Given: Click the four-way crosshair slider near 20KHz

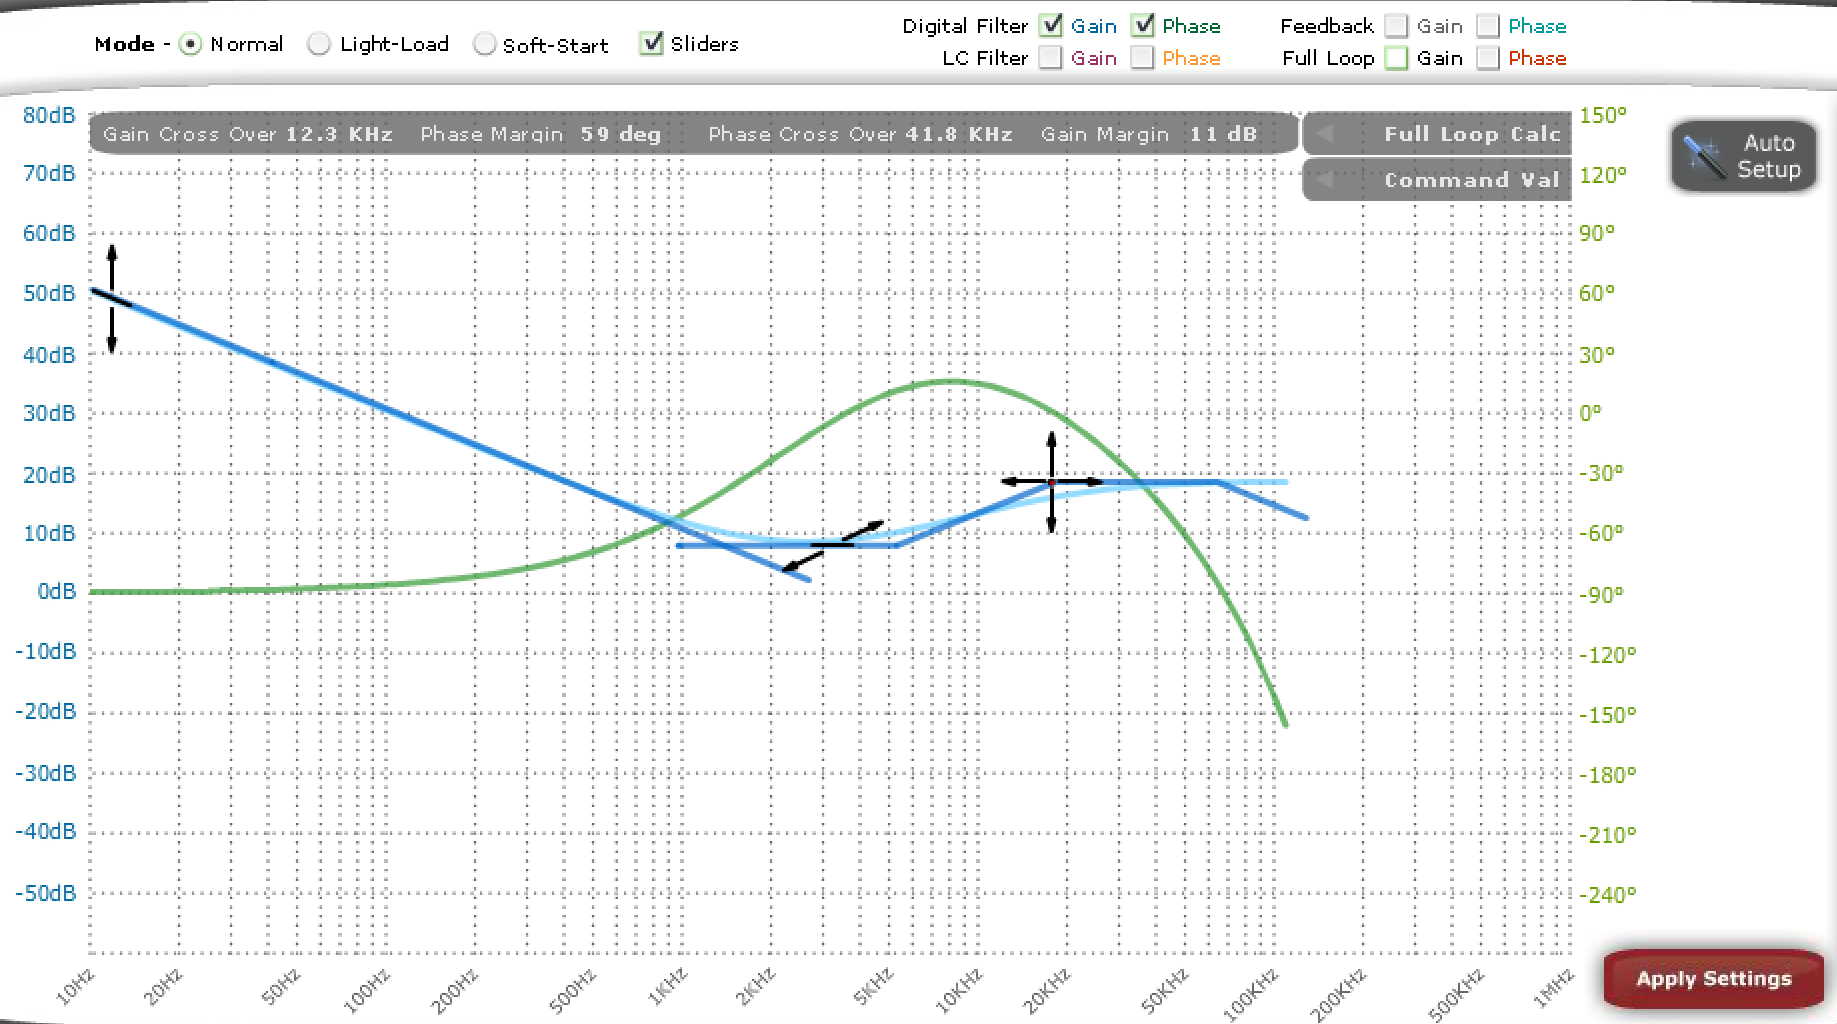Looking at the screenshot, I should [1051, 482].
